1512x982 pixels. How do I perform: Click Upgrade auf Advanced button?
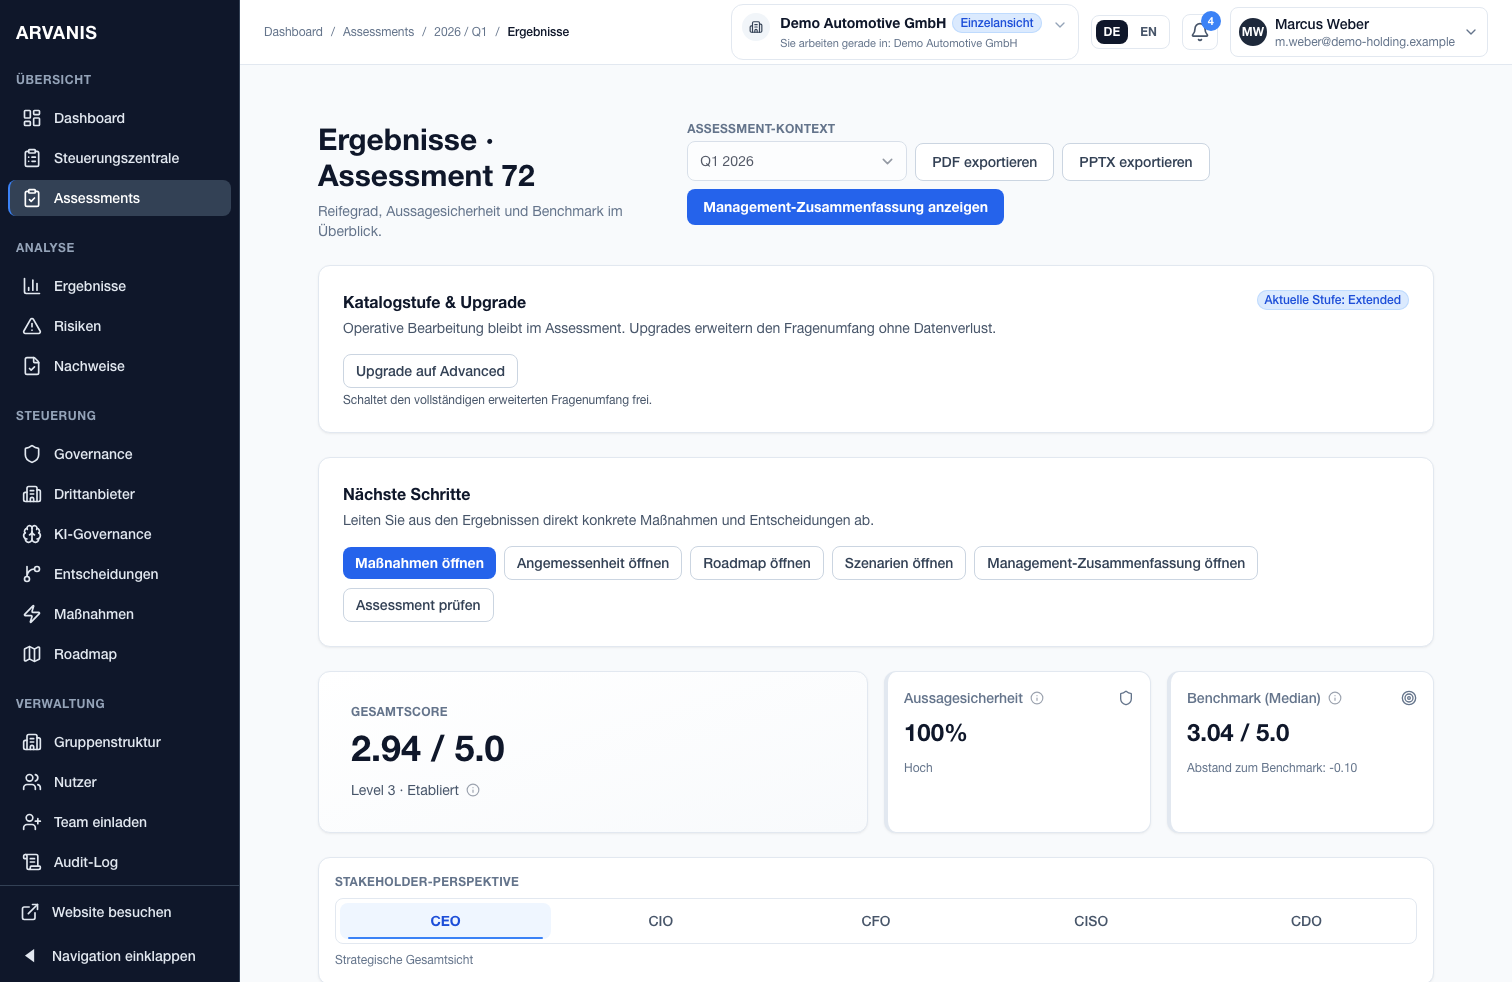pyautogui.click(x=430, y=371)
